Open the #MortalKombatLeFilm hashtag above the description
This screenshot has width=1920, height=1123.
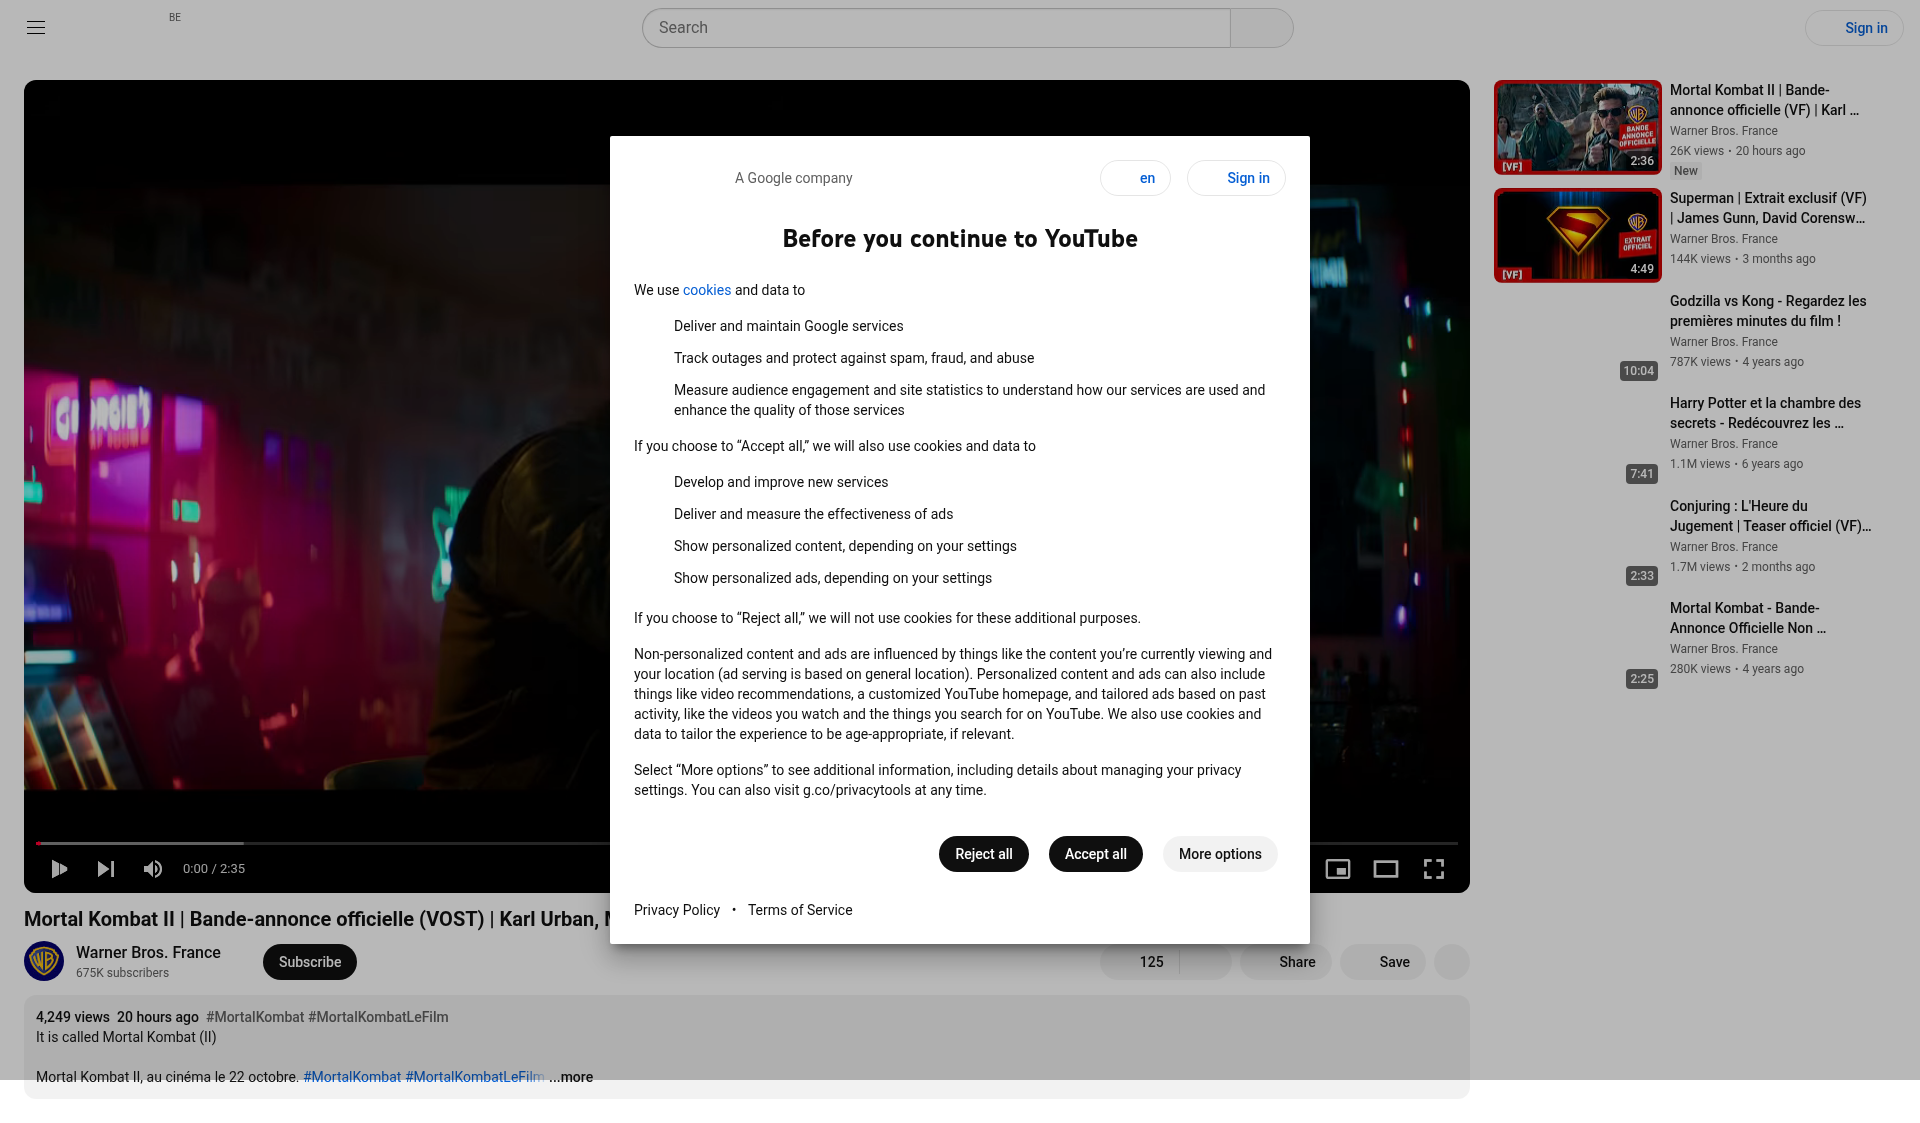[378, 1017]
